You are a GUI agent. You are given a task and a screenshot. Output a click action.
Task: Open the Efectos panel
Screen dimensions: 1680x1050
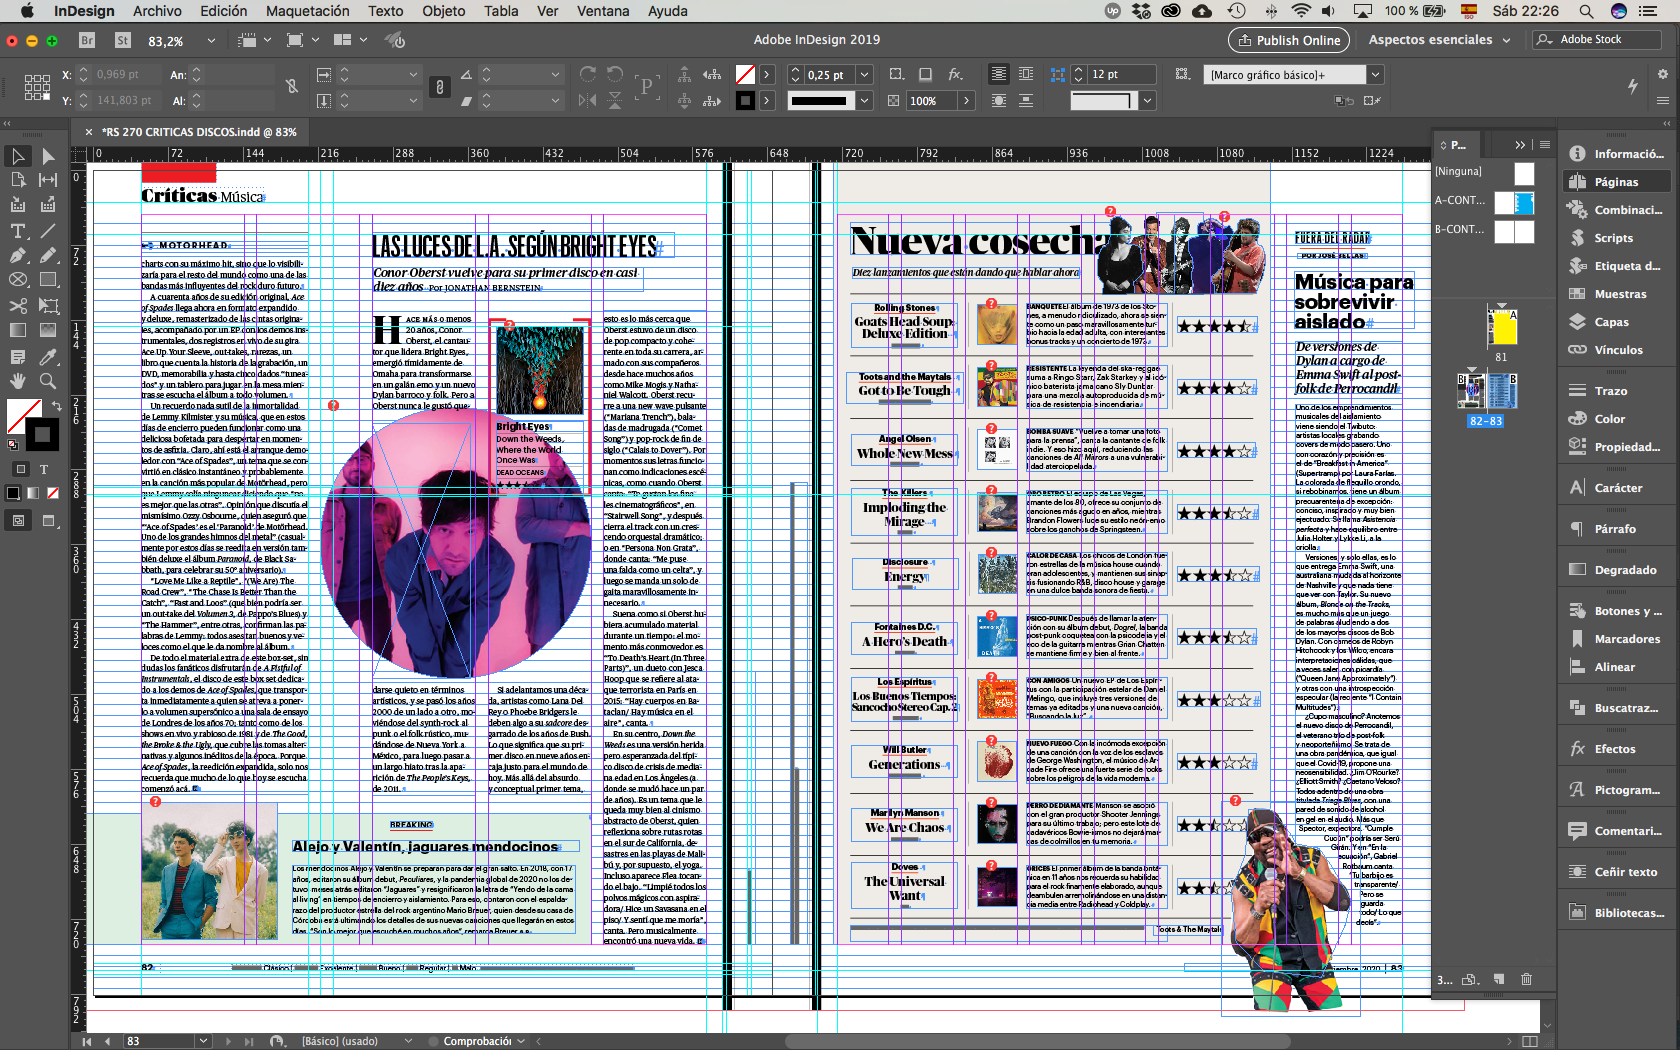click(1614, 749)
